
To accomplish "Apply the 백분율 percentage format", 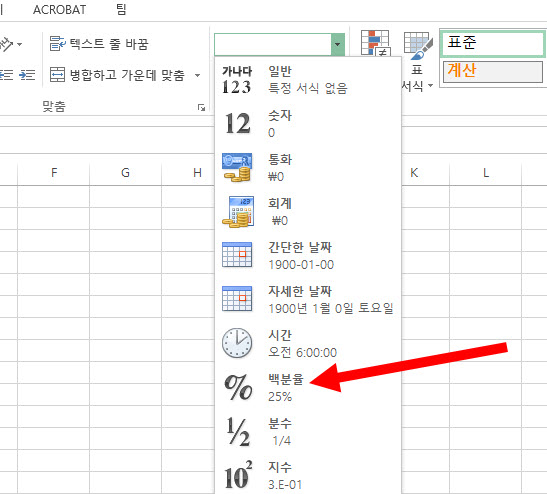I will 308,387.
